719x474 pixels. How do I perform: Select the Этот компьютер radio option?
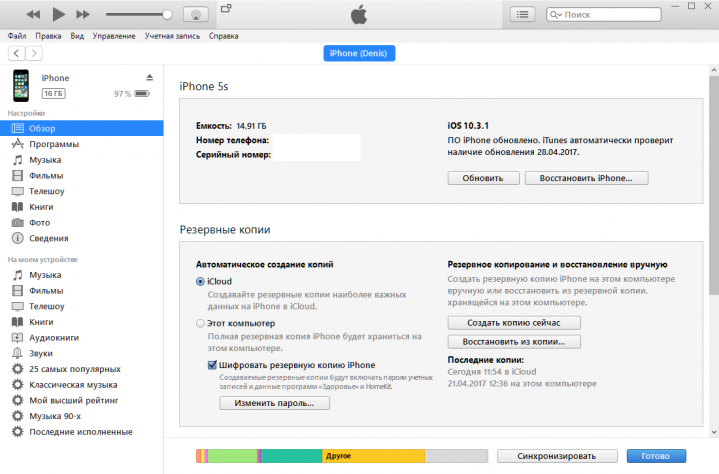point(201,324)
